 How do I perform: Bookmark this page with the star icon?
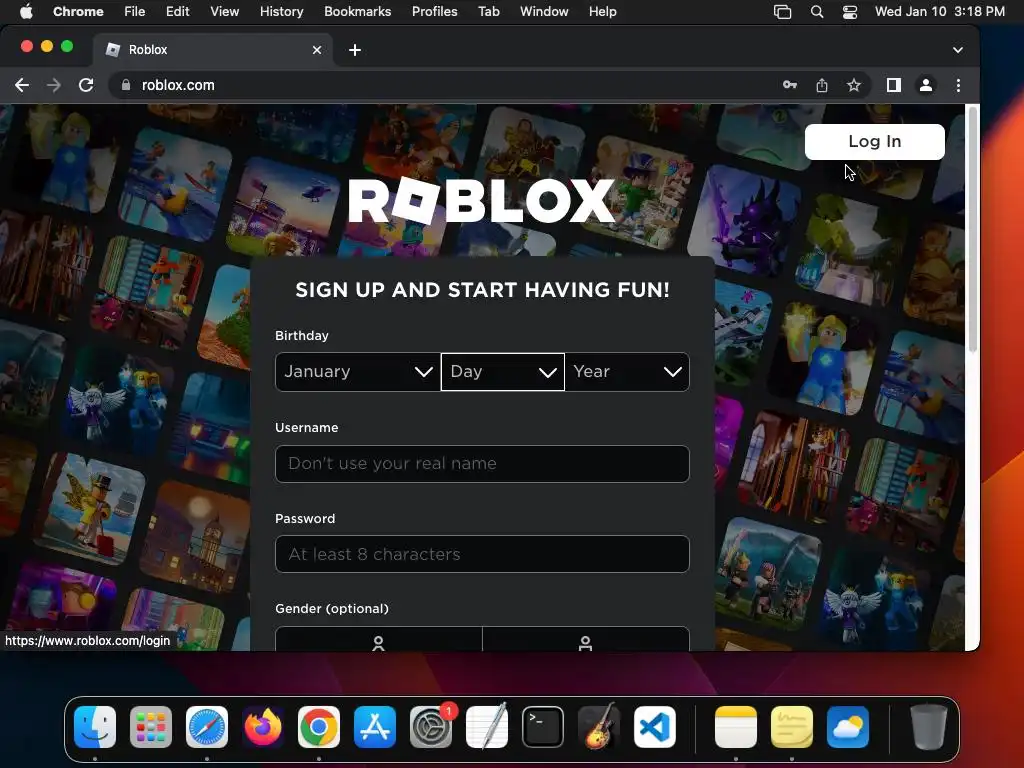pyautogui.click(x=854, y=85)
